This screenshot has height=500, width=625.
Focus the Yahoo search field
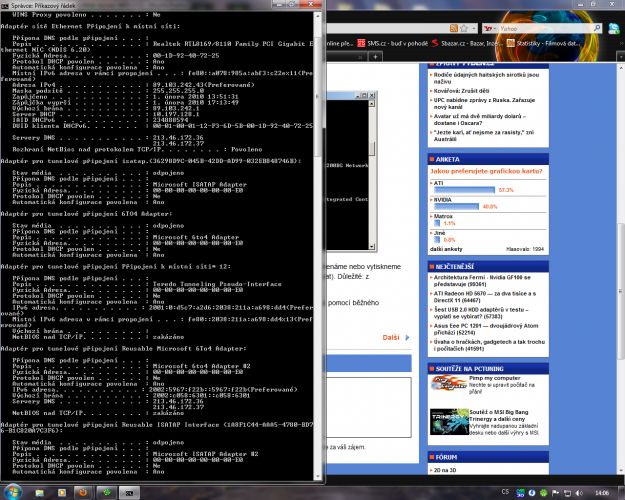click(x=545, y=28)
